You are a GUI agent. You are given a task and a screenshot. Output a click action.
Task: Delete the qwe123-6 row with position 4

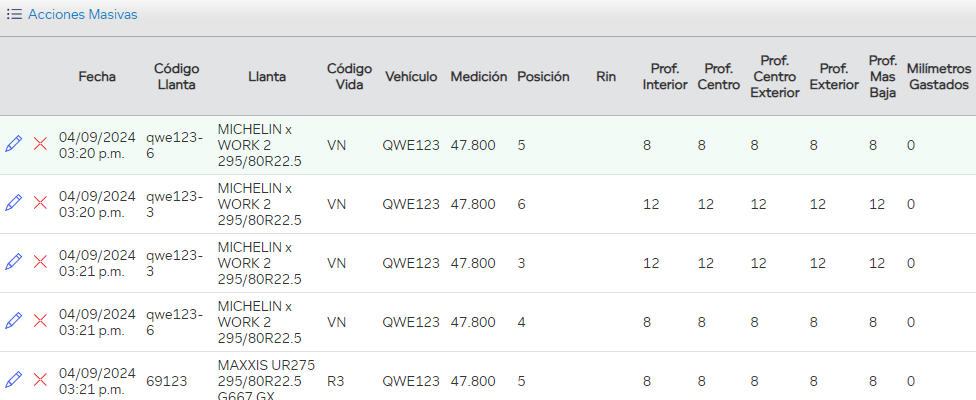coord(41,321)
